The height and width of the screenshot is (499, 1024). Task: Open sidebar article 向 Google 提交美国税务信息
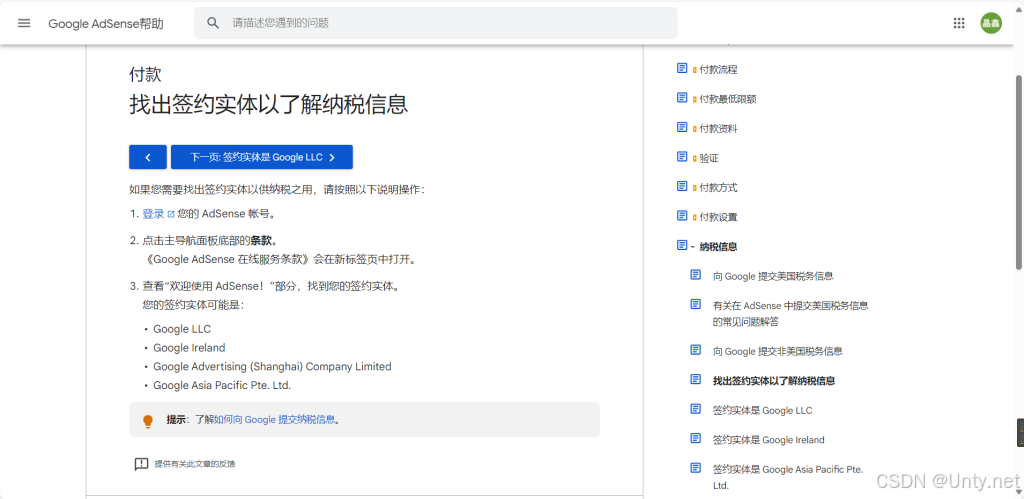click(773, 276)
